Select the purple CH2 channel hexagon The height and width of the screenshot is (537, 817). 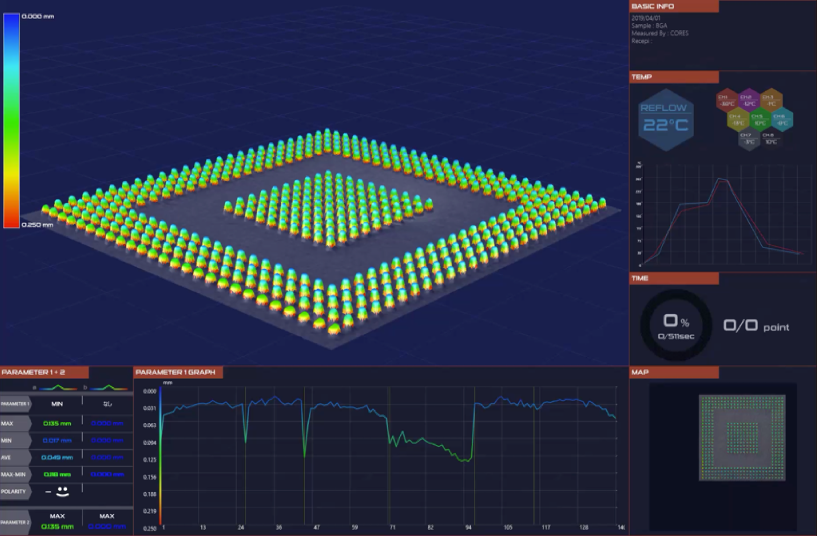click(x=748, y=101)
